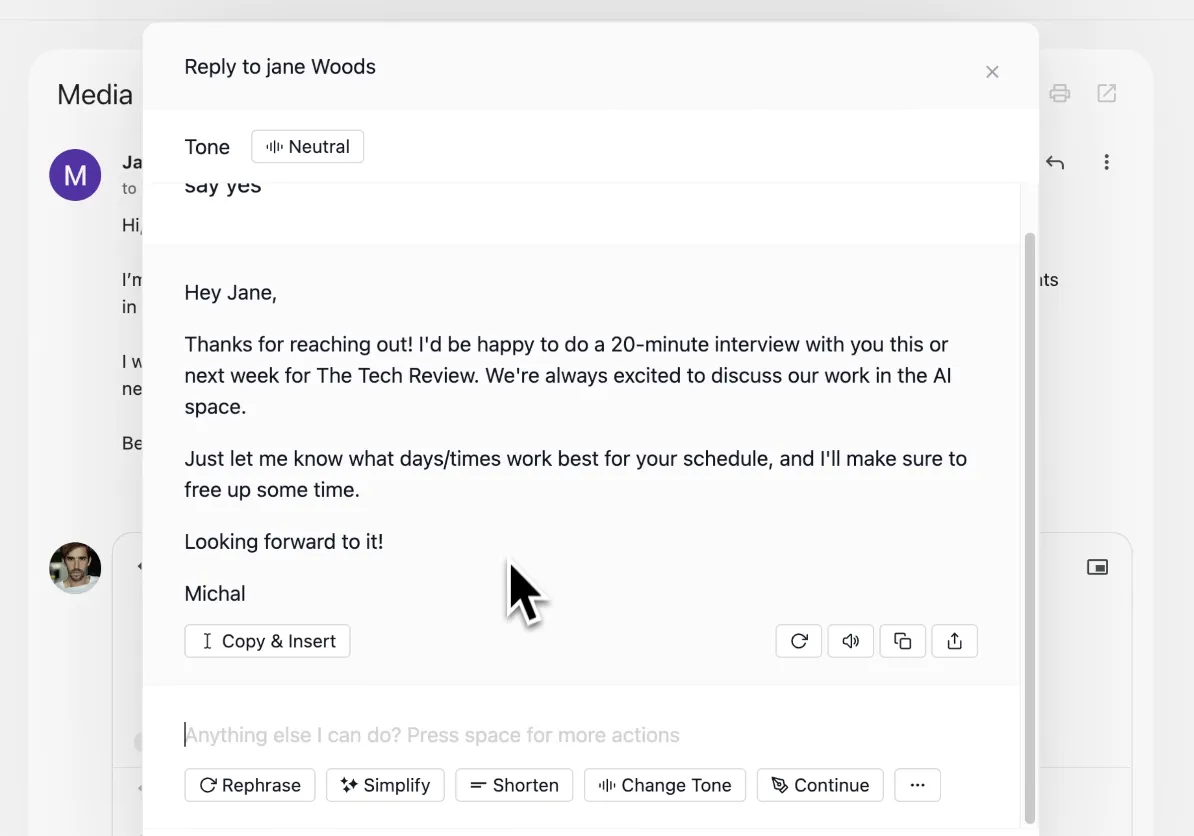1194x836 pixels.
Task: Expand more actions with the ellipsis button
Action: coord(918,785)
